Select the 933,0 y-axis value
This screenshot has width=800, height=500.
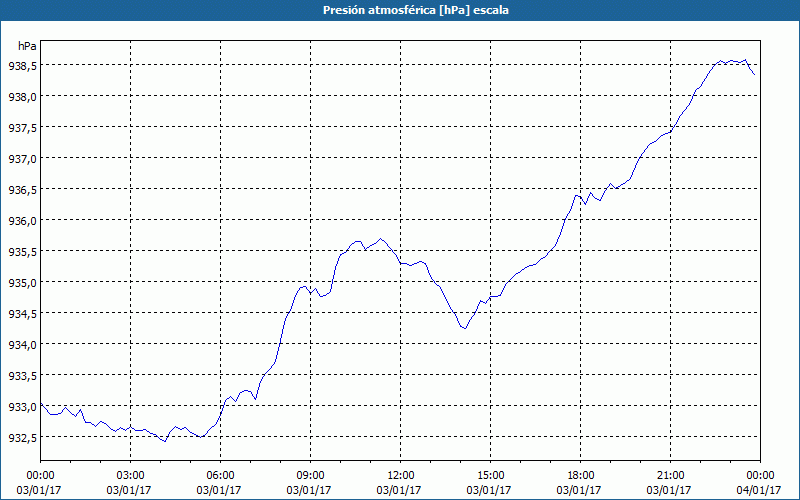tap(22, 407)
